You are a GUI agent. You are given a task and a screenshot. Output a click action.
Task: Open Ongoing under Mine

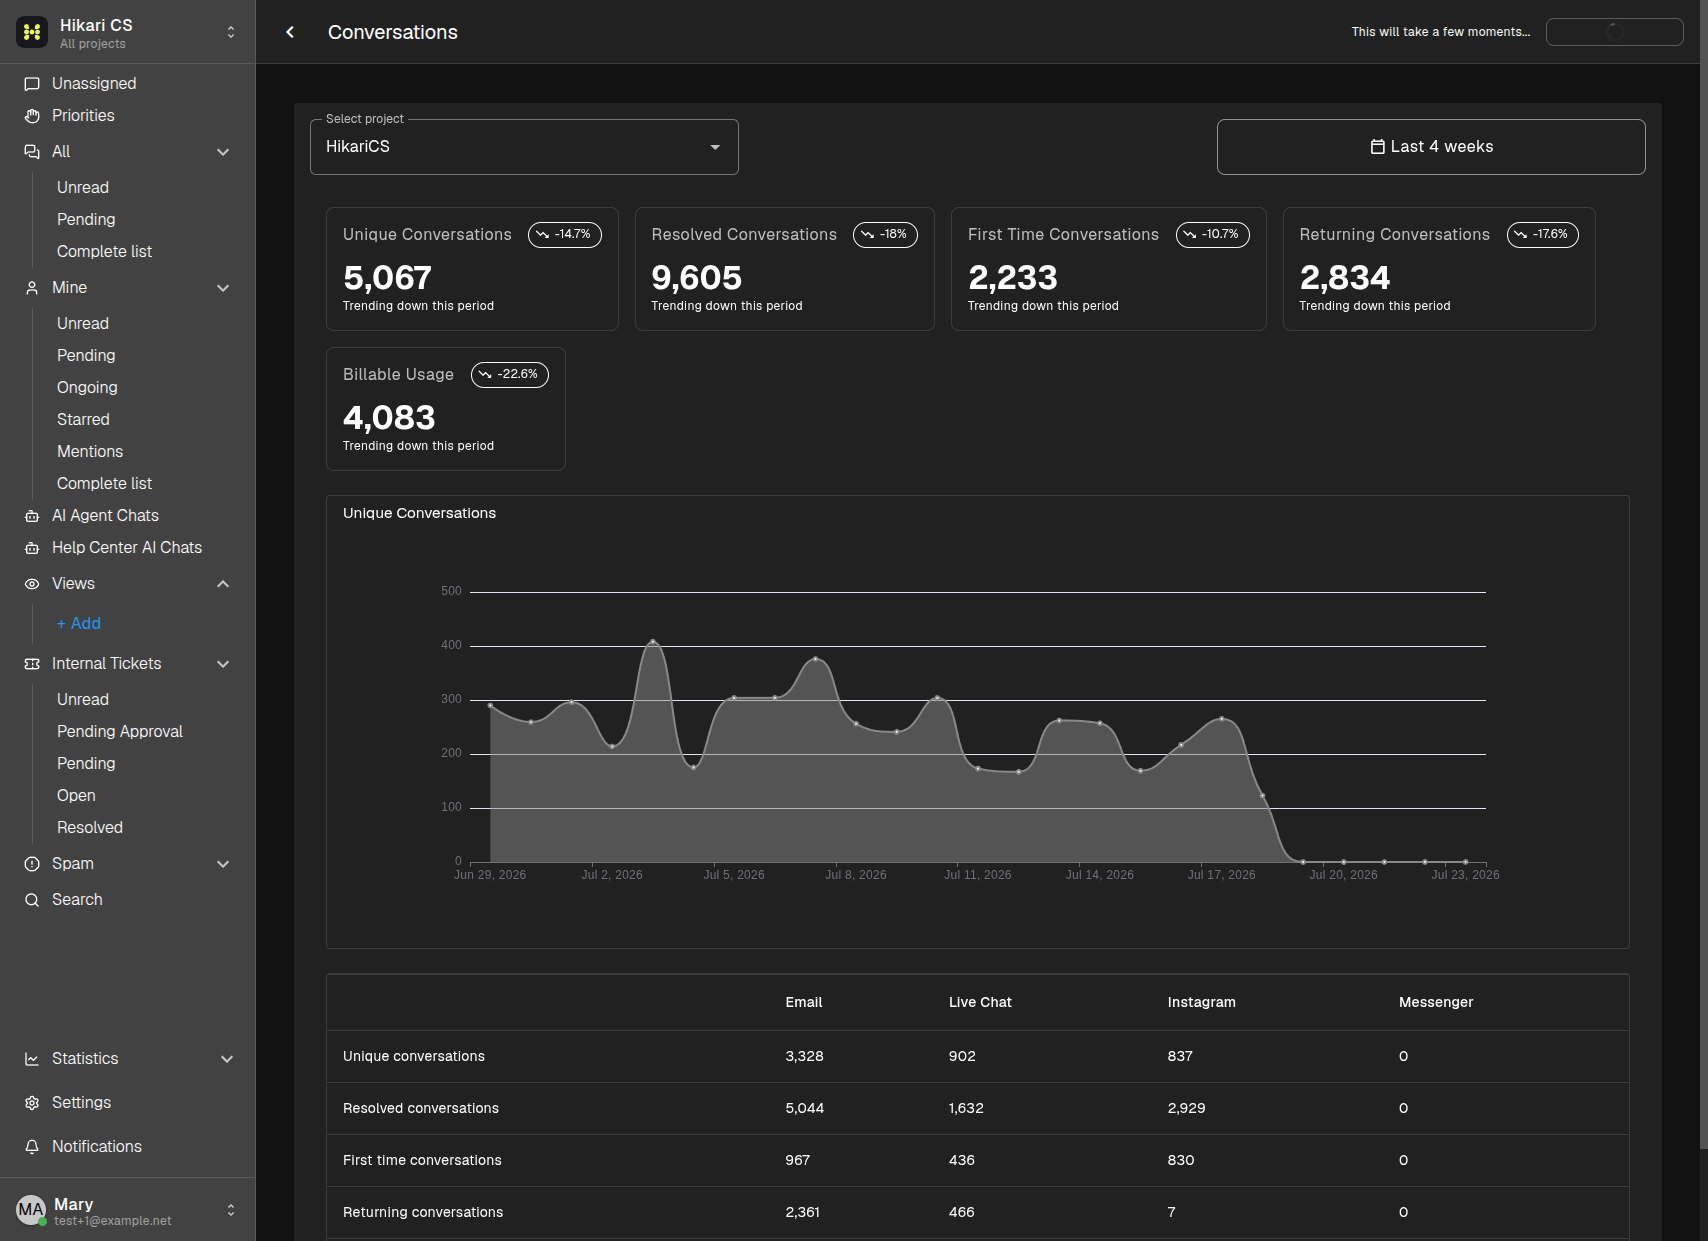(87, 388)
